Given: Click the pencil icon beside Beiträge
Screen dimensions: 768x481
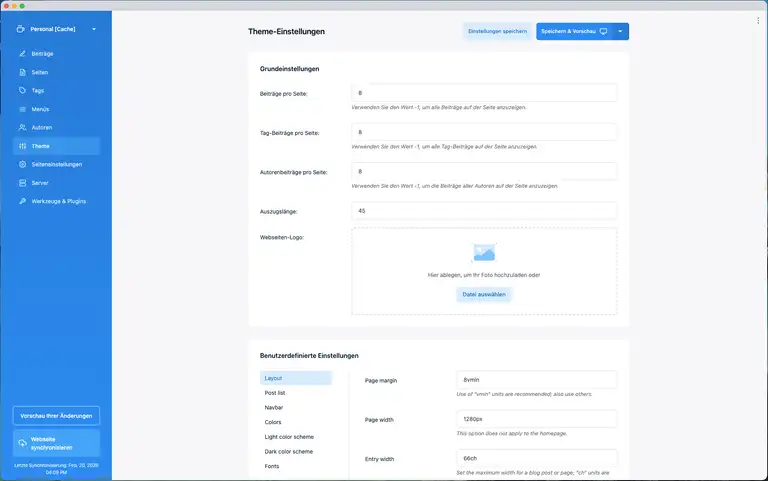Looking at the screenshot, I should [x=23, y=53].
